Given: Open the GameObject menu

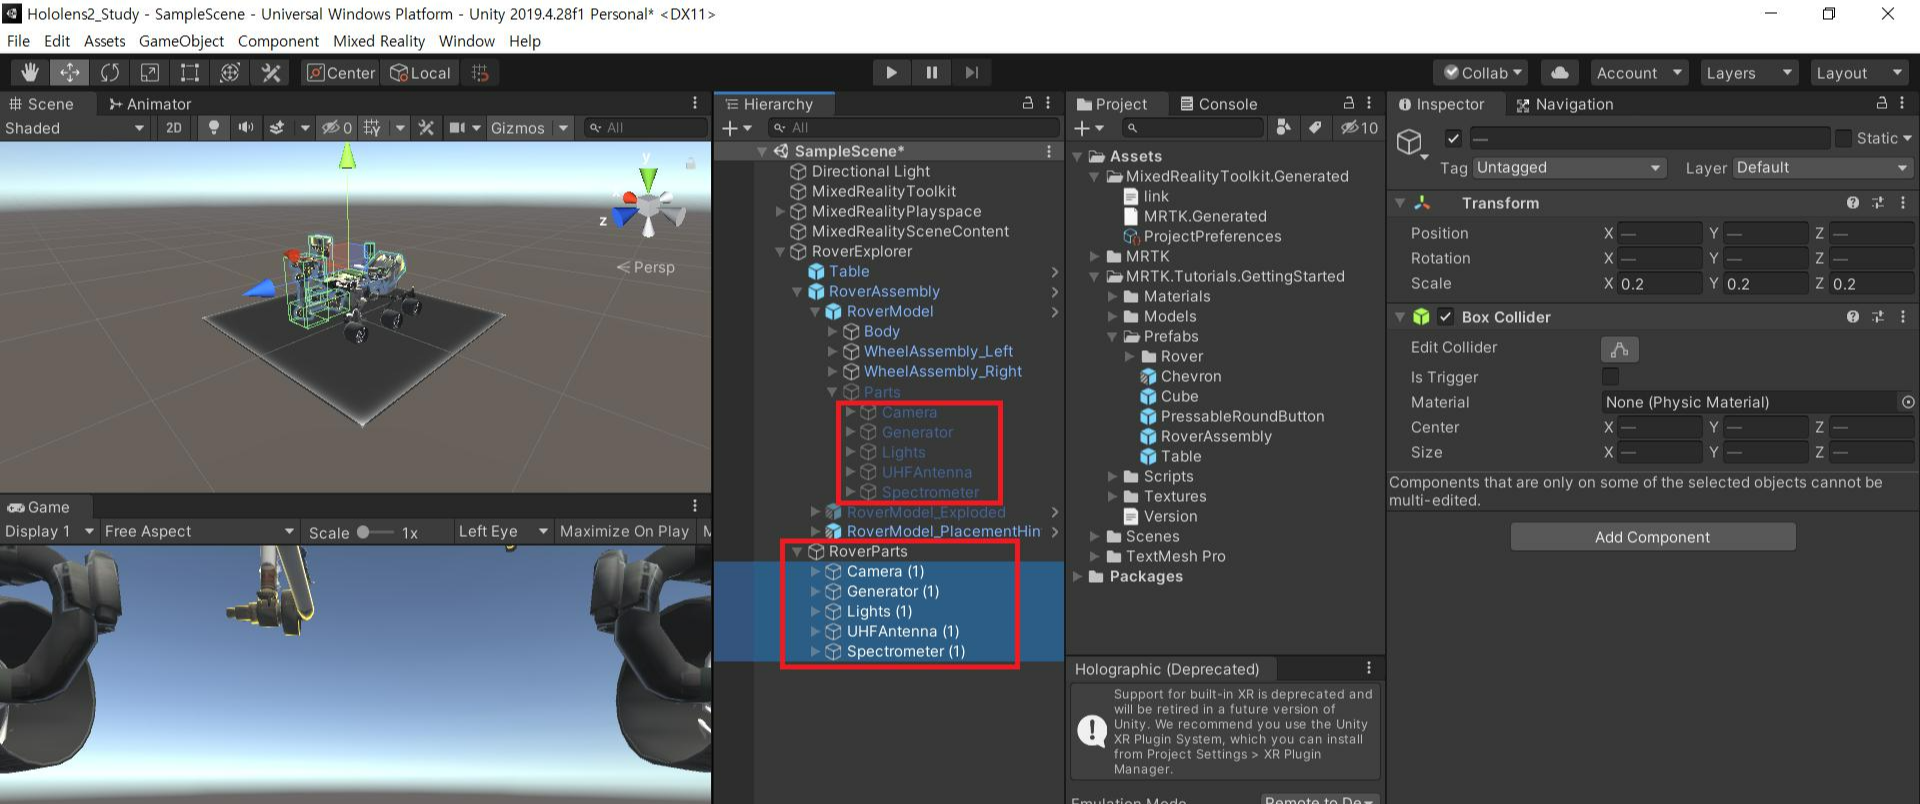Looking at the screenshot, I should (181, 41).
